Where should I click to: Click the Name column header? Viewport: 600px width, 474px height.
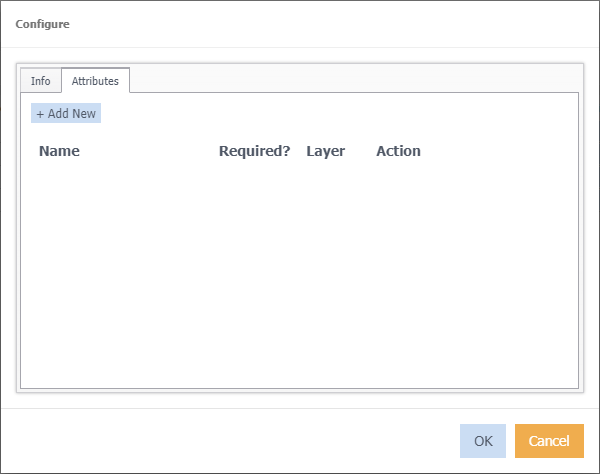59,152
